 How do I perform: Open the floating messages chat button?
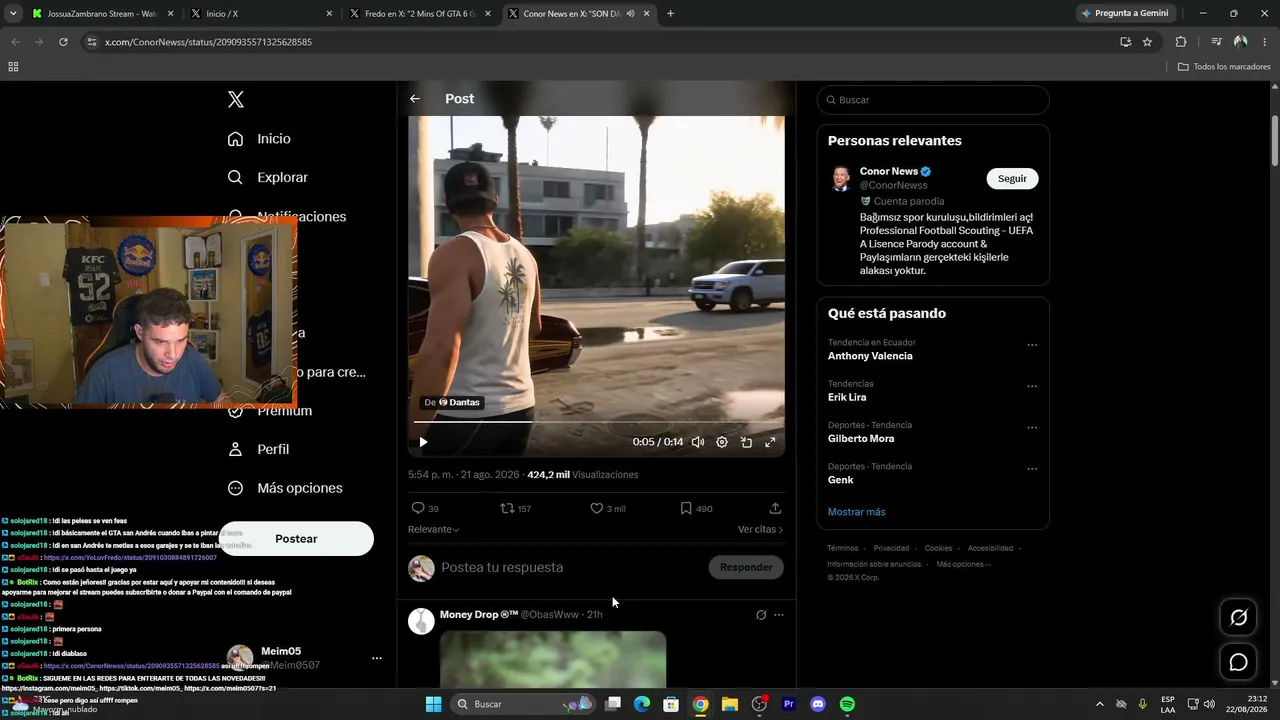coord(1238,663)
